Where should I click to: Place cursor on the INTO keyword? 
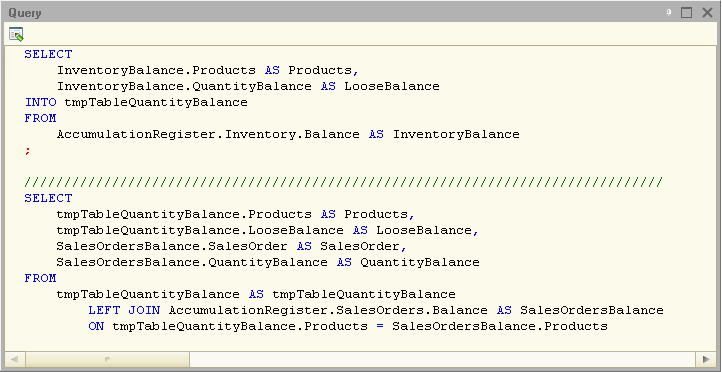coord(41,102)
